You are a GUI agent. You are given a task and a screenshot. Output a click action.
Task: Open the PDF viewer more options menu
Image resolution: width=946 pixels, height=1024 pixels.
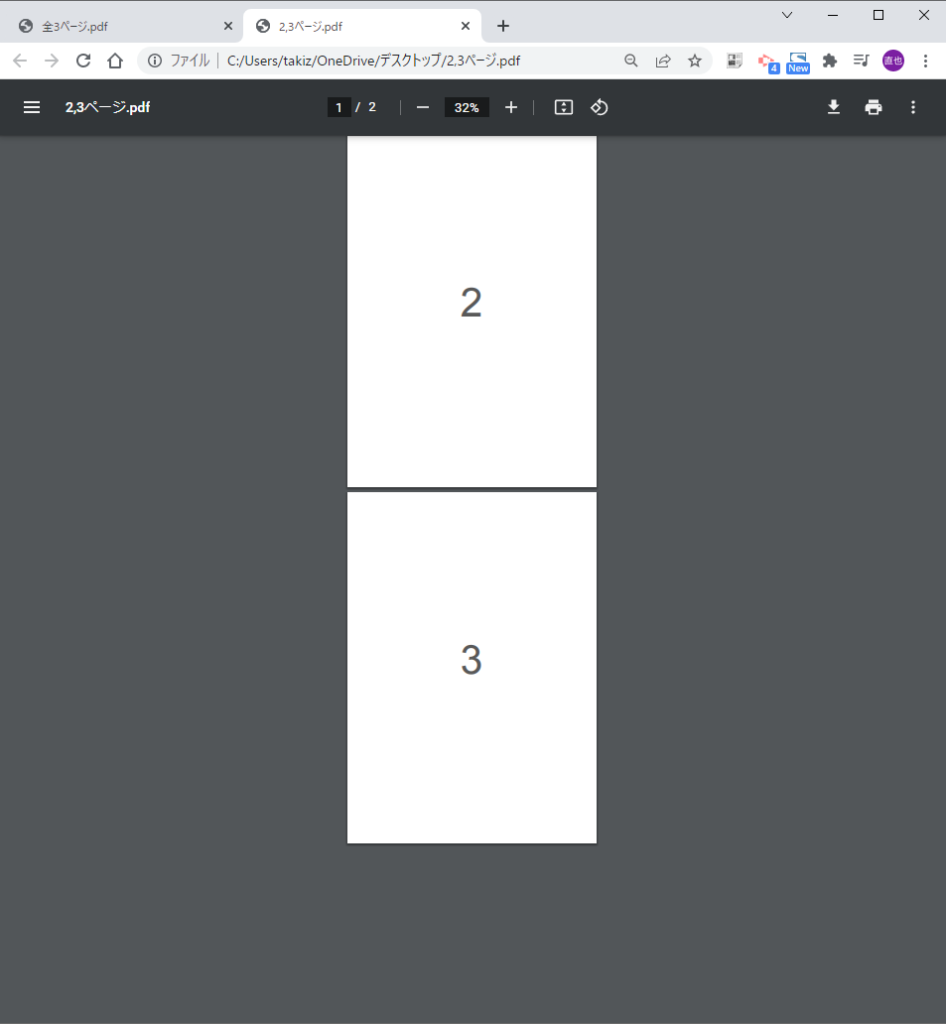[x=913, y=107]
